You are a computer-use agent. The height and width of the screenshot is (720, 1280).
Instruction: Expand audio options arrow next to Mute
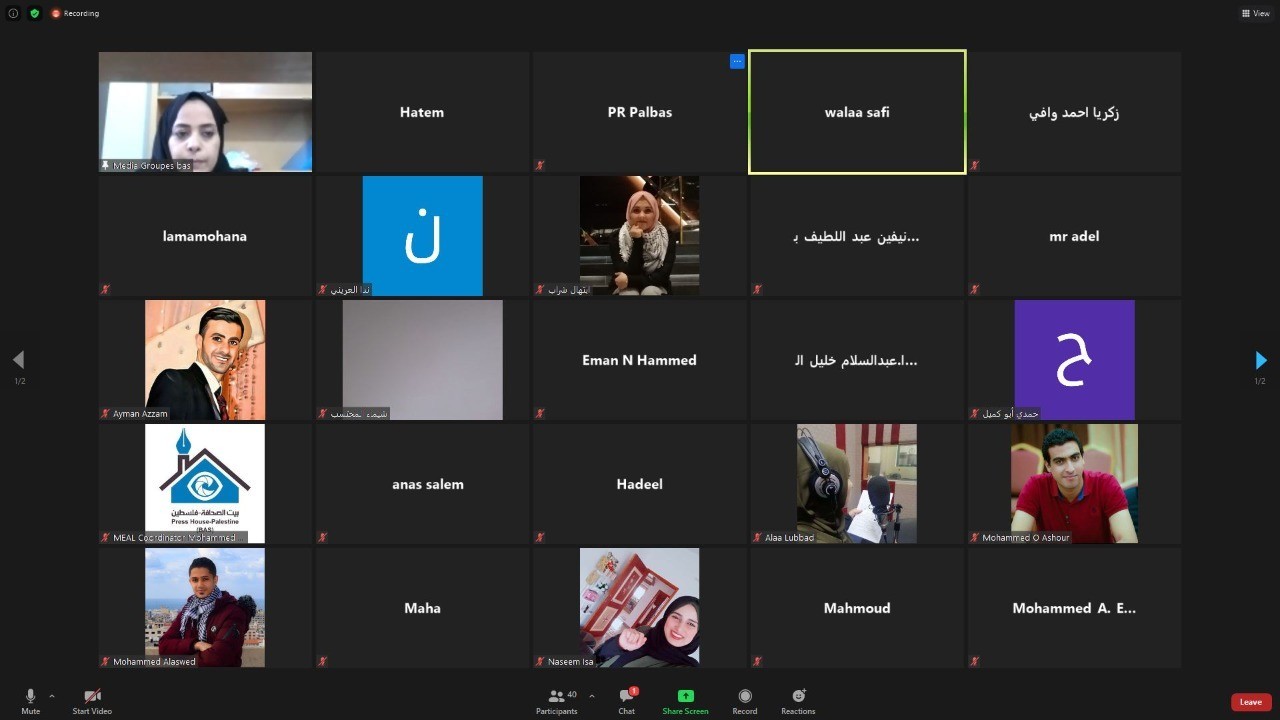point(52,696)
